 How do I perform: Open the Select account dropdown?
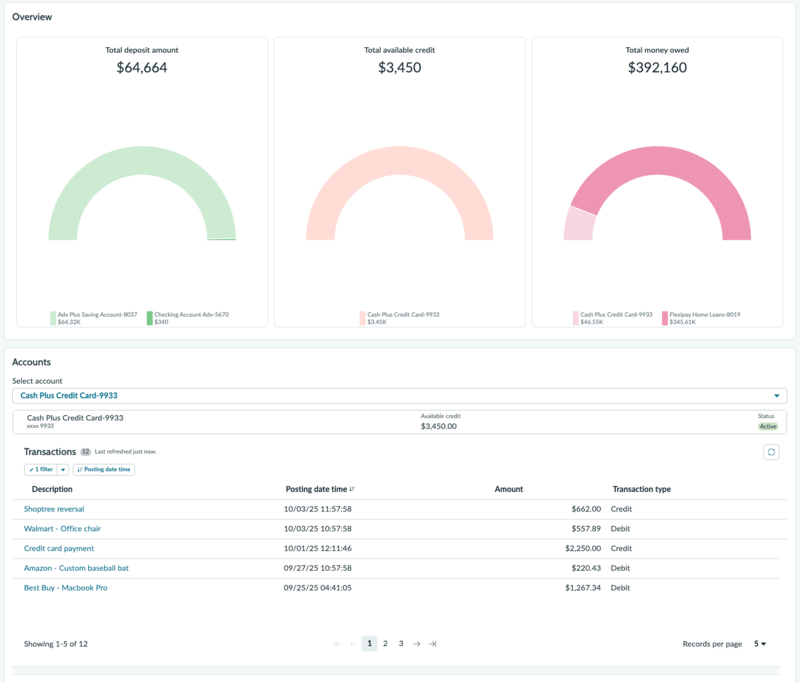[x=399, y=396]
